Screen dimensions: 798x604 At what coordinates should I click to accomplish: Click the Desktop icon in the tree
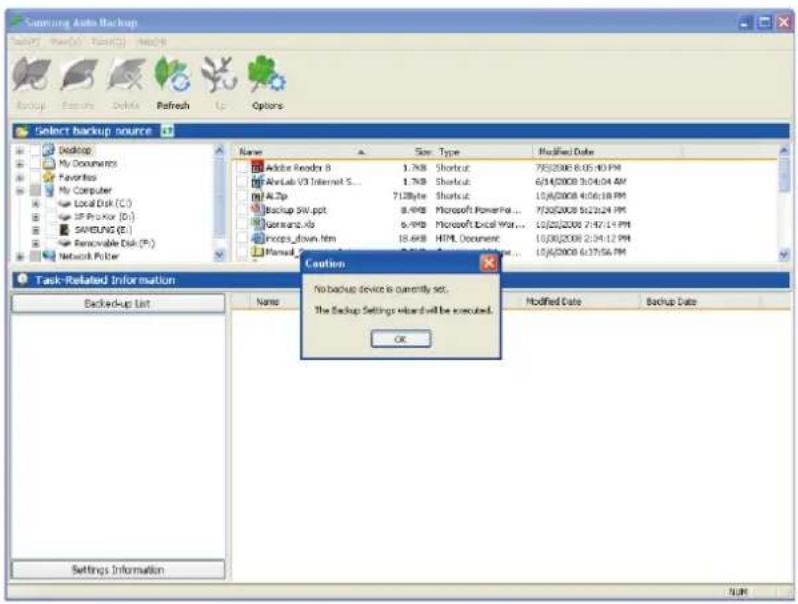point(49,150)
